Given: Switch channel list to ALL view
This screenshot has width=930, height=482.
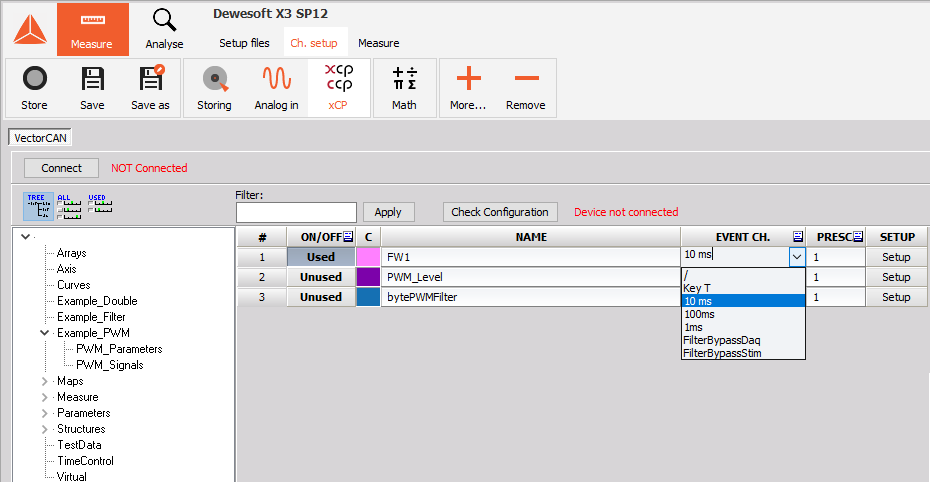Looking at the screenshot, I should point(69,206).
